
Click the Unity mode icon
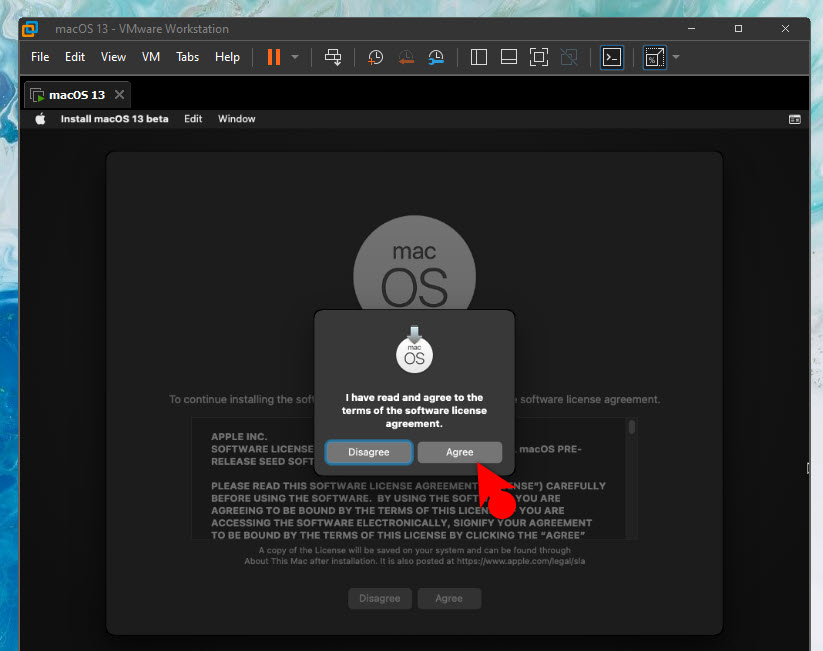click(569, 57)
